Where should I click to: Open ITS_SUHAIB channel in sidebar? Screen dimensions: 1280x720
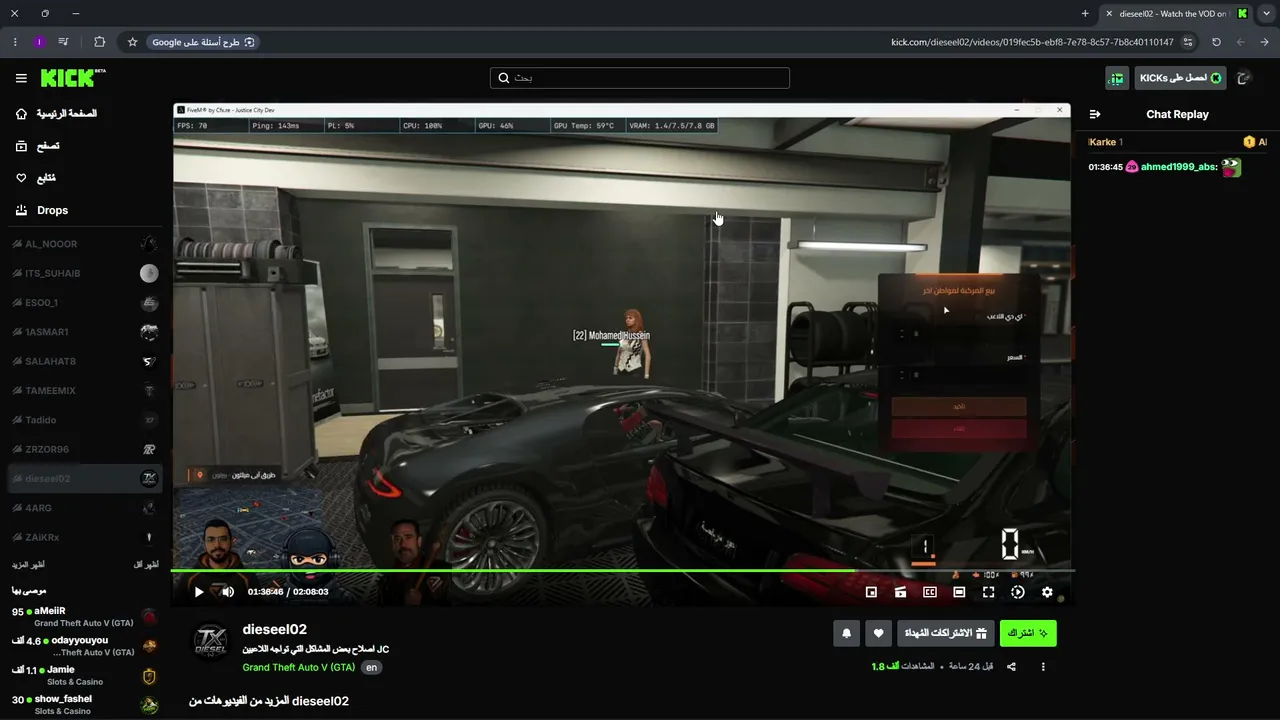point(85,273)
